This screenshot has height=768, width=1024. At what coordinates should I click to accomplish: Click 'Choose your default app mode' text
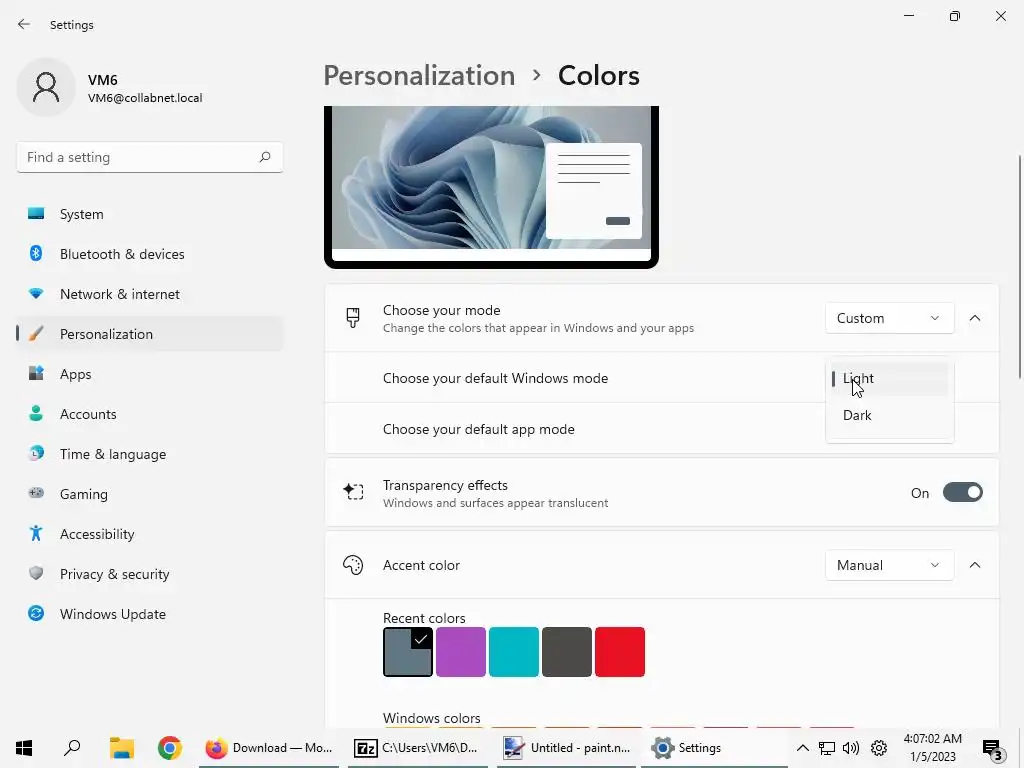point(479,429)
